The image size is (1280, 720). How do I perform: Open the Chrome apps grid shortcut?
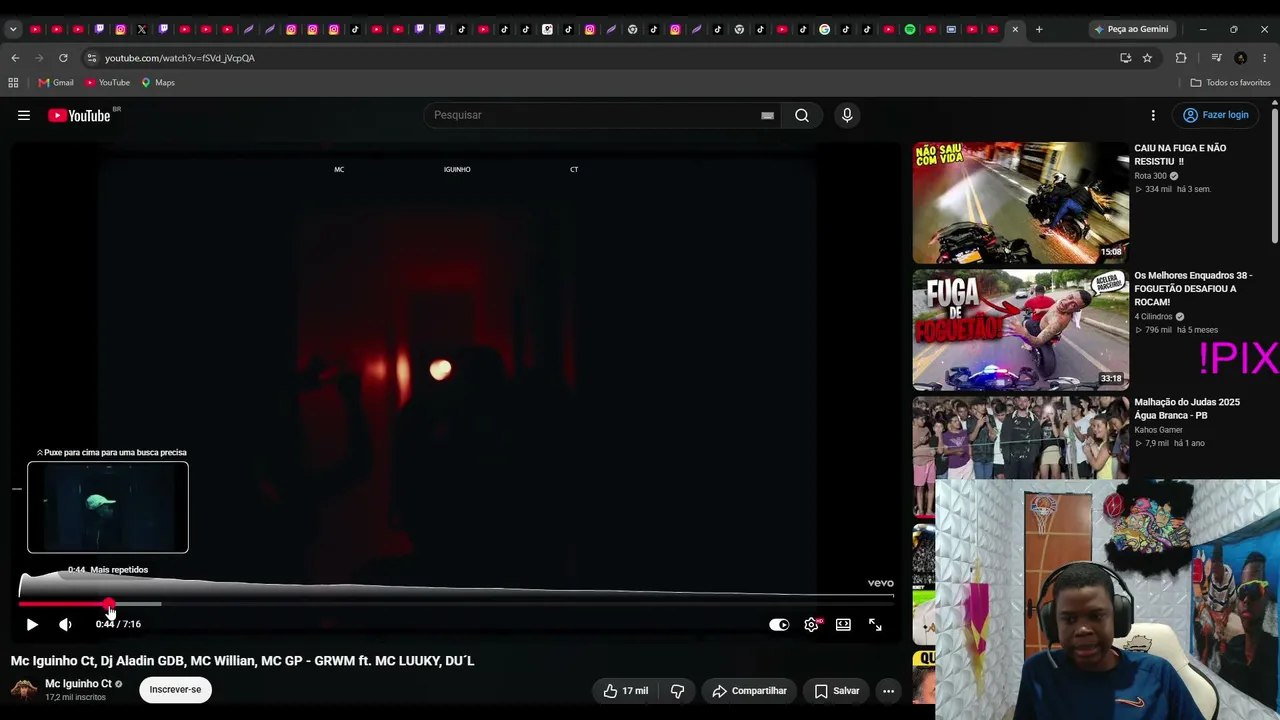click(13, 83)
